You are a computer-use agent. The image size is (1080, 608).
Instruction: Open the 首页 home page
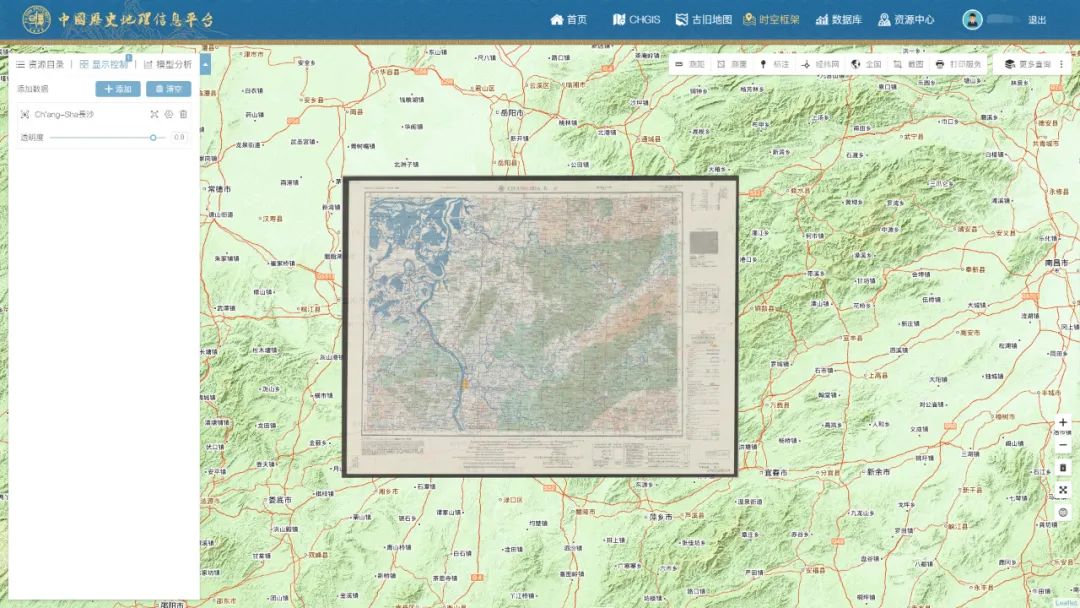pyautogui.click(x=568, y=19)
